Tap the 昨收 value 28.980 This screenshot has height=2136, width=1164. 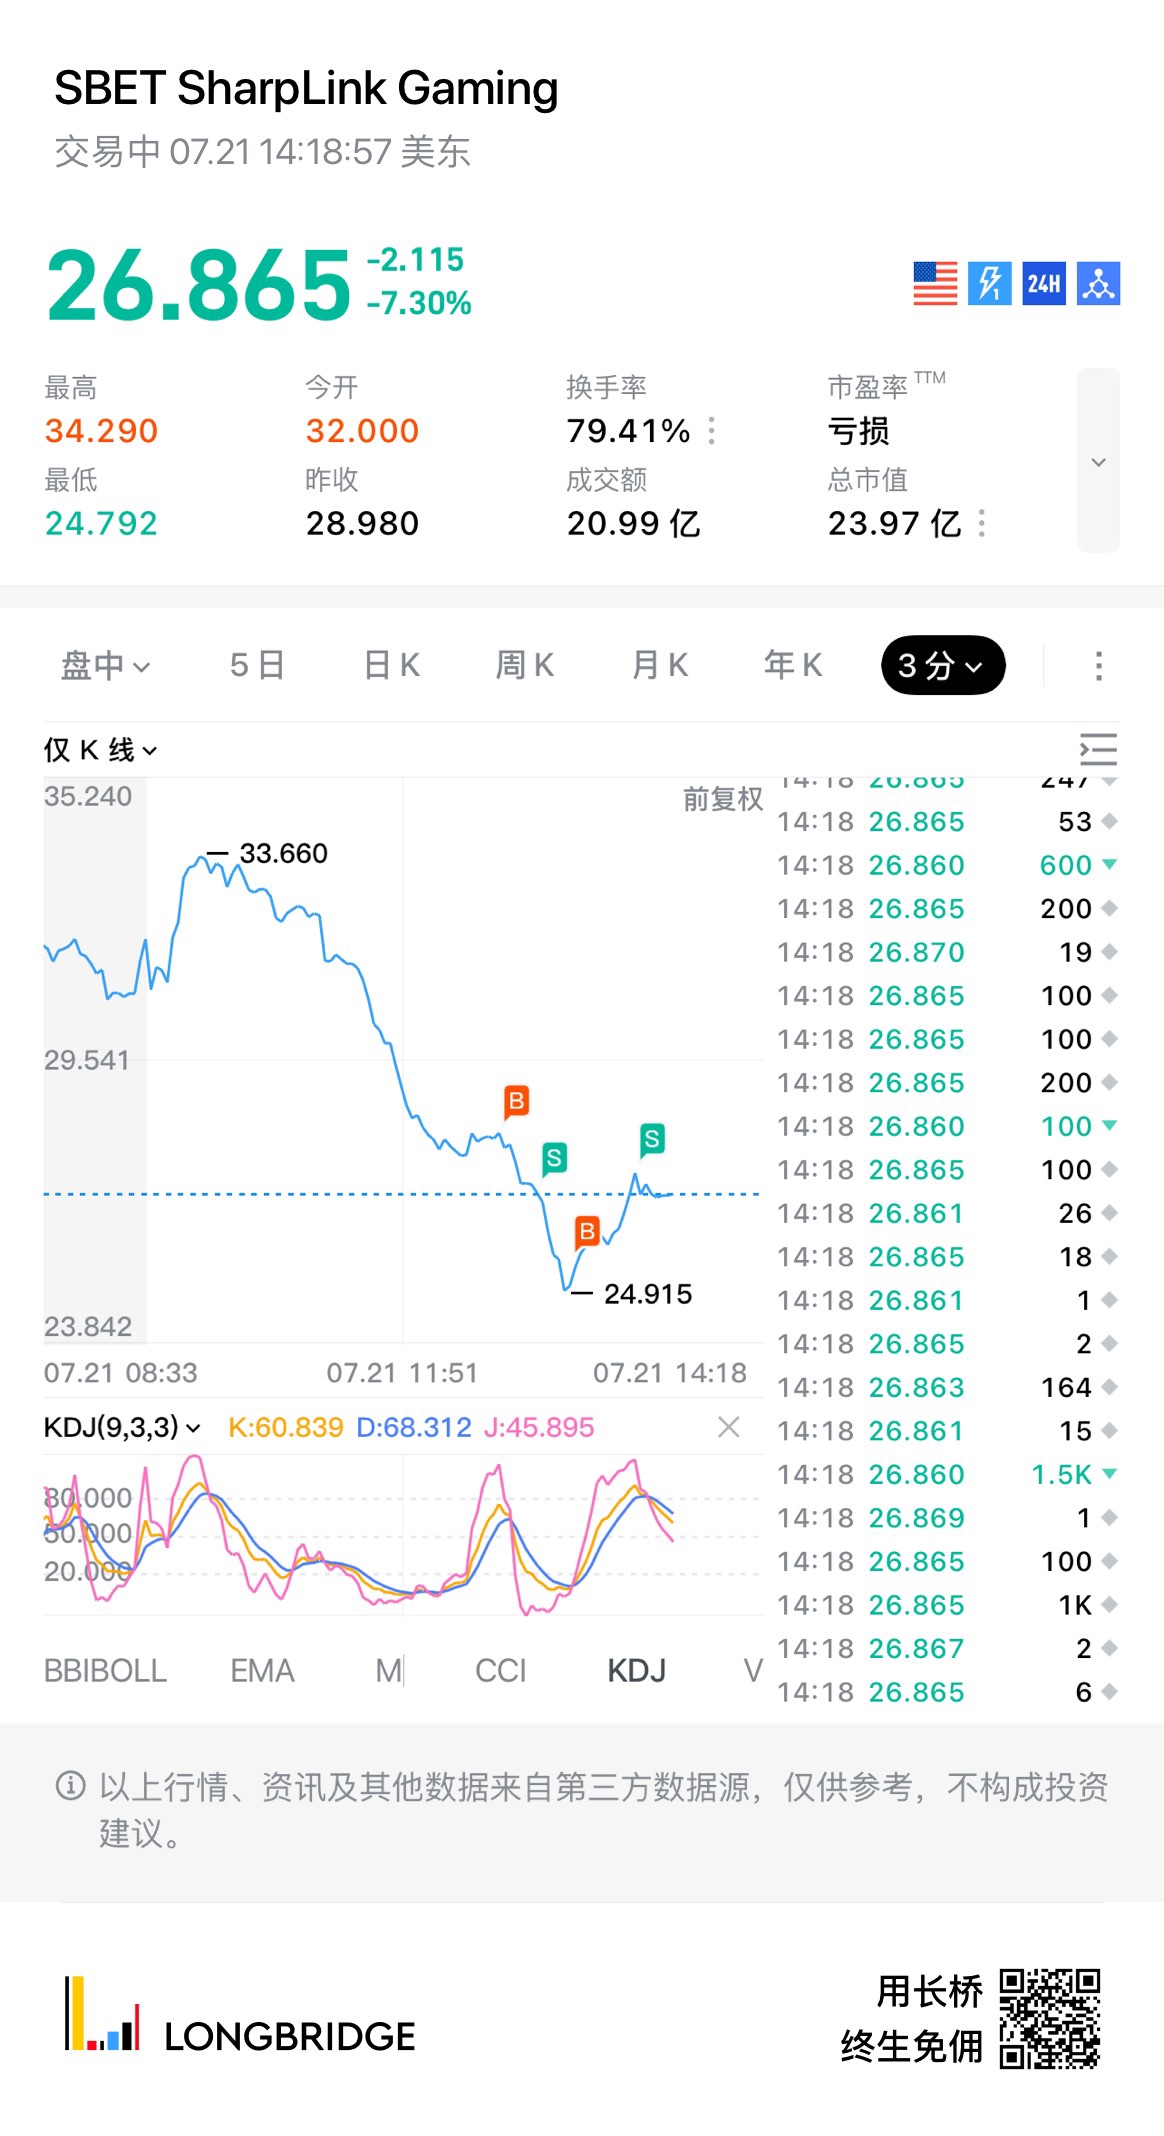click(362, 523)
